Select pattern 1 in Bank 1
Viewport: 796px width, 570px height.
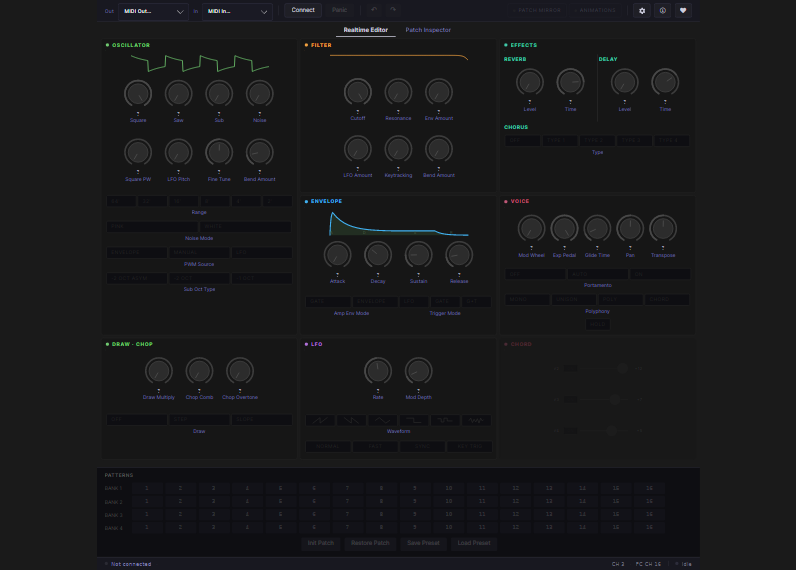coord(147,488)
